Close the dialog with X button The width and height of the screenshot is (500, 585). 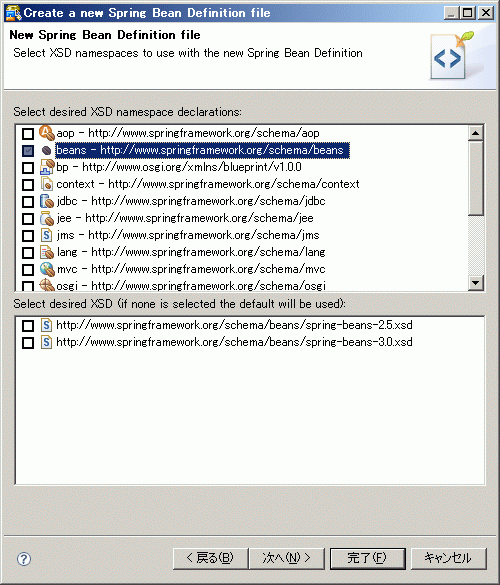[486, 13]
